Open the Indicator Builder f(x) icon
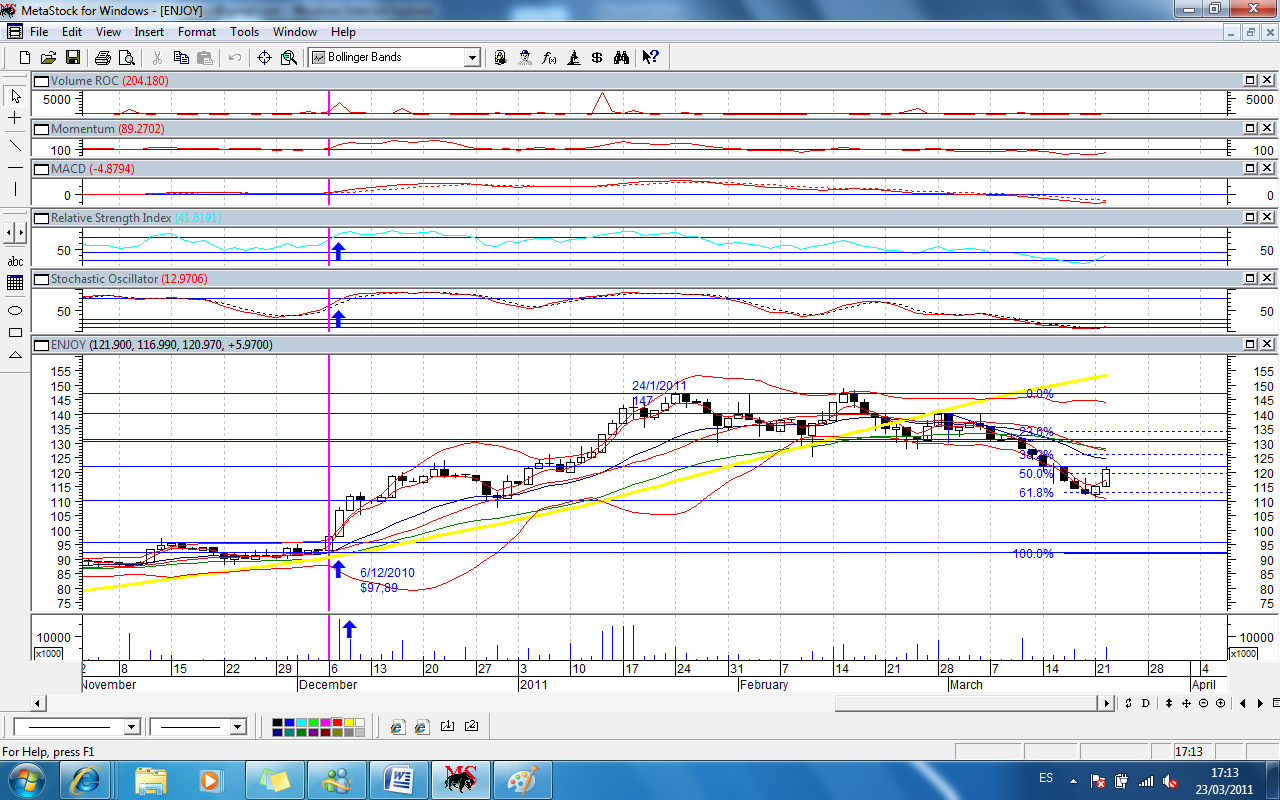The height and width of the screenshot is (800, 1280). [549, 57]
